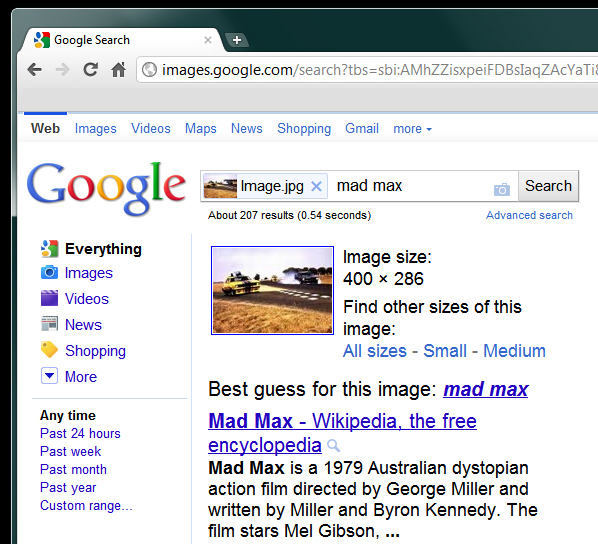This screenshot has width=598, height=544.
Task: Limit results to Past month
Action: tap(73, 469)
